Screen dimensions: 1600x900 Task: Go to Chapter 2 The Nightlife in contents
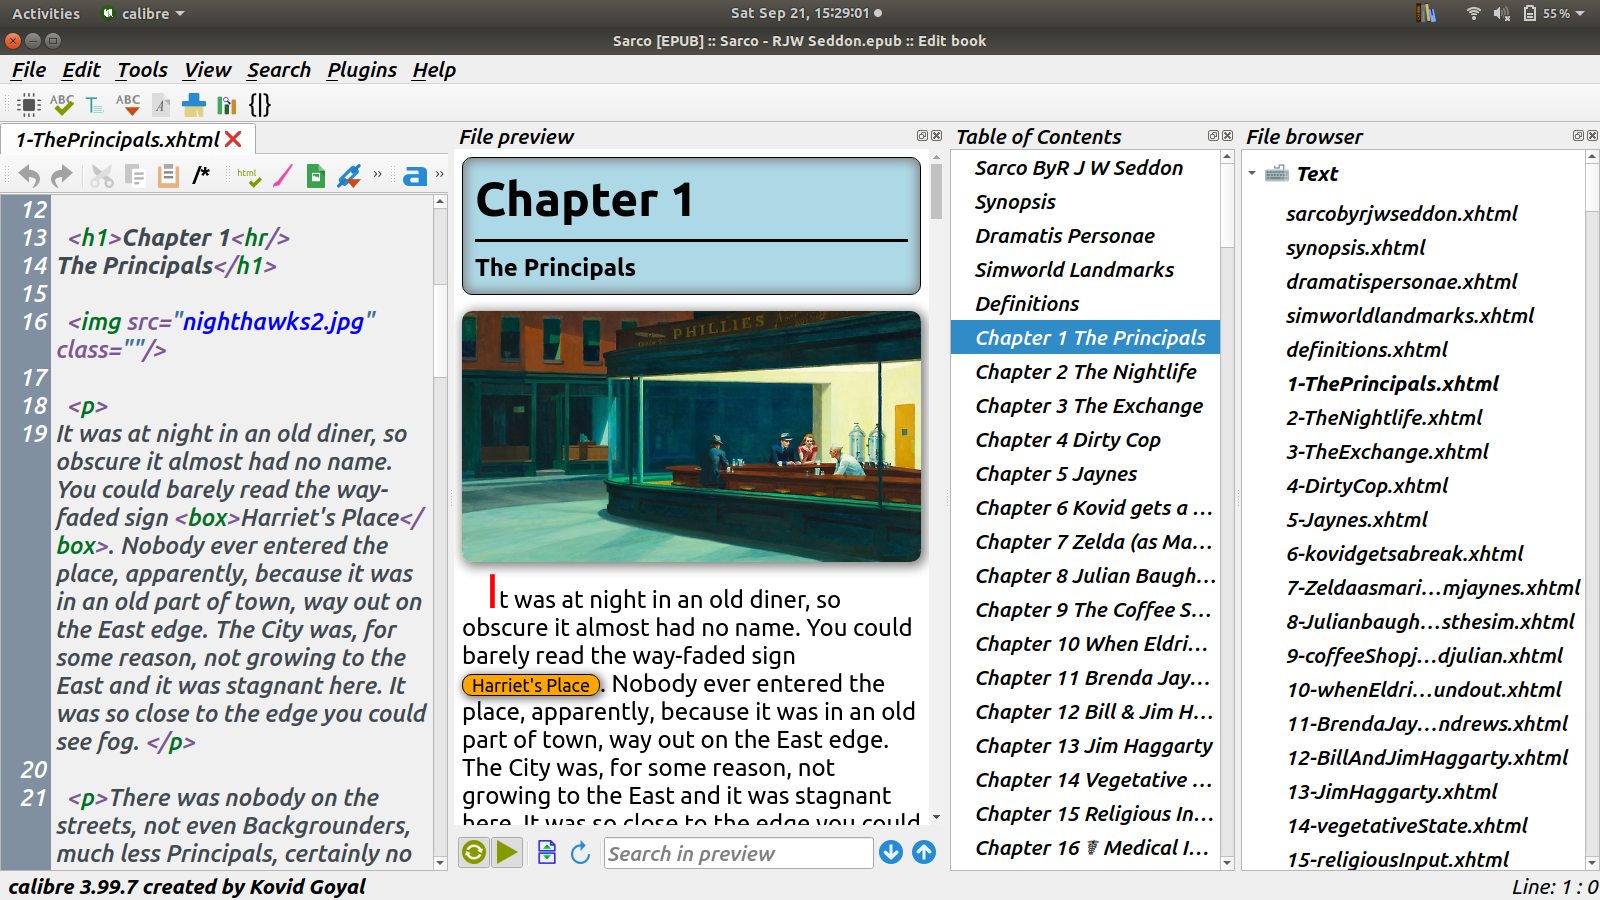coord(1086,372)
